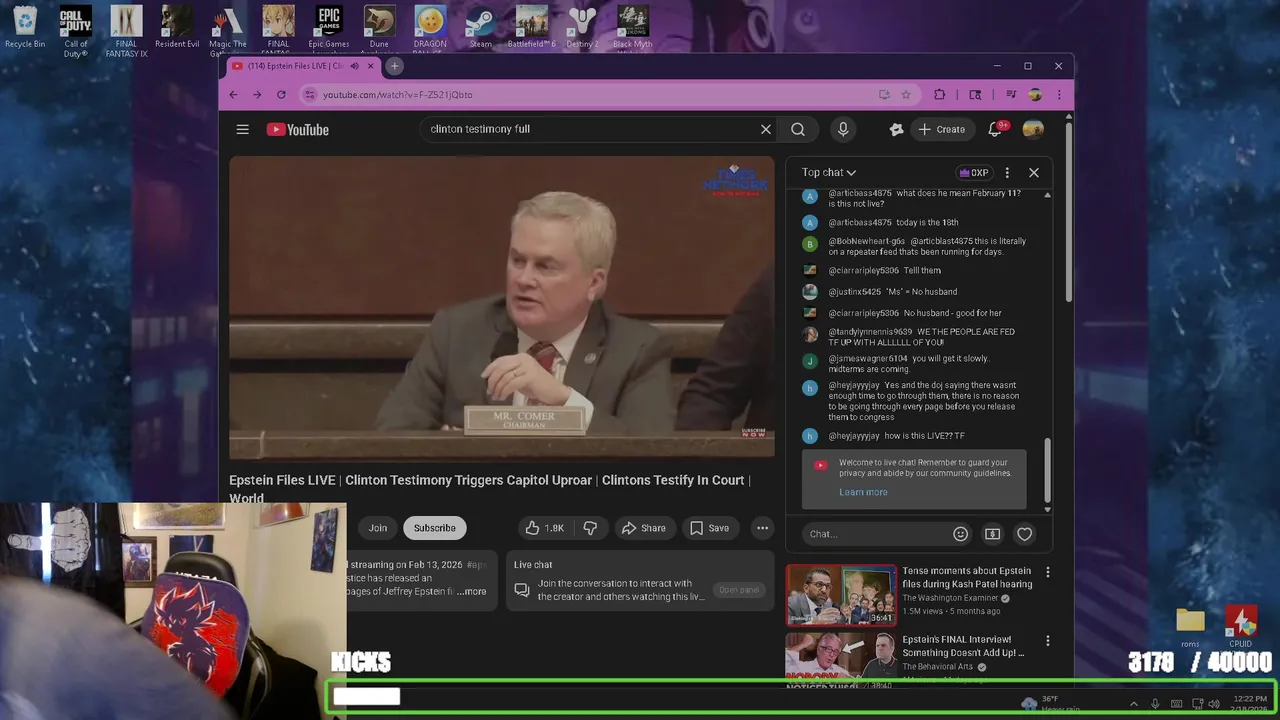Expand the description with ...more

click(x=471, y=591)
